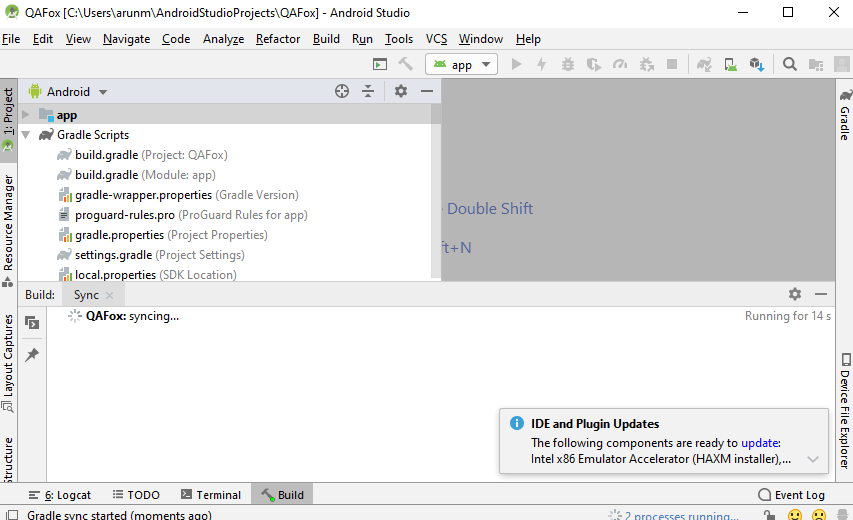Open Device File Explorer side panel

pyautogui.click(x=844, y=411)
